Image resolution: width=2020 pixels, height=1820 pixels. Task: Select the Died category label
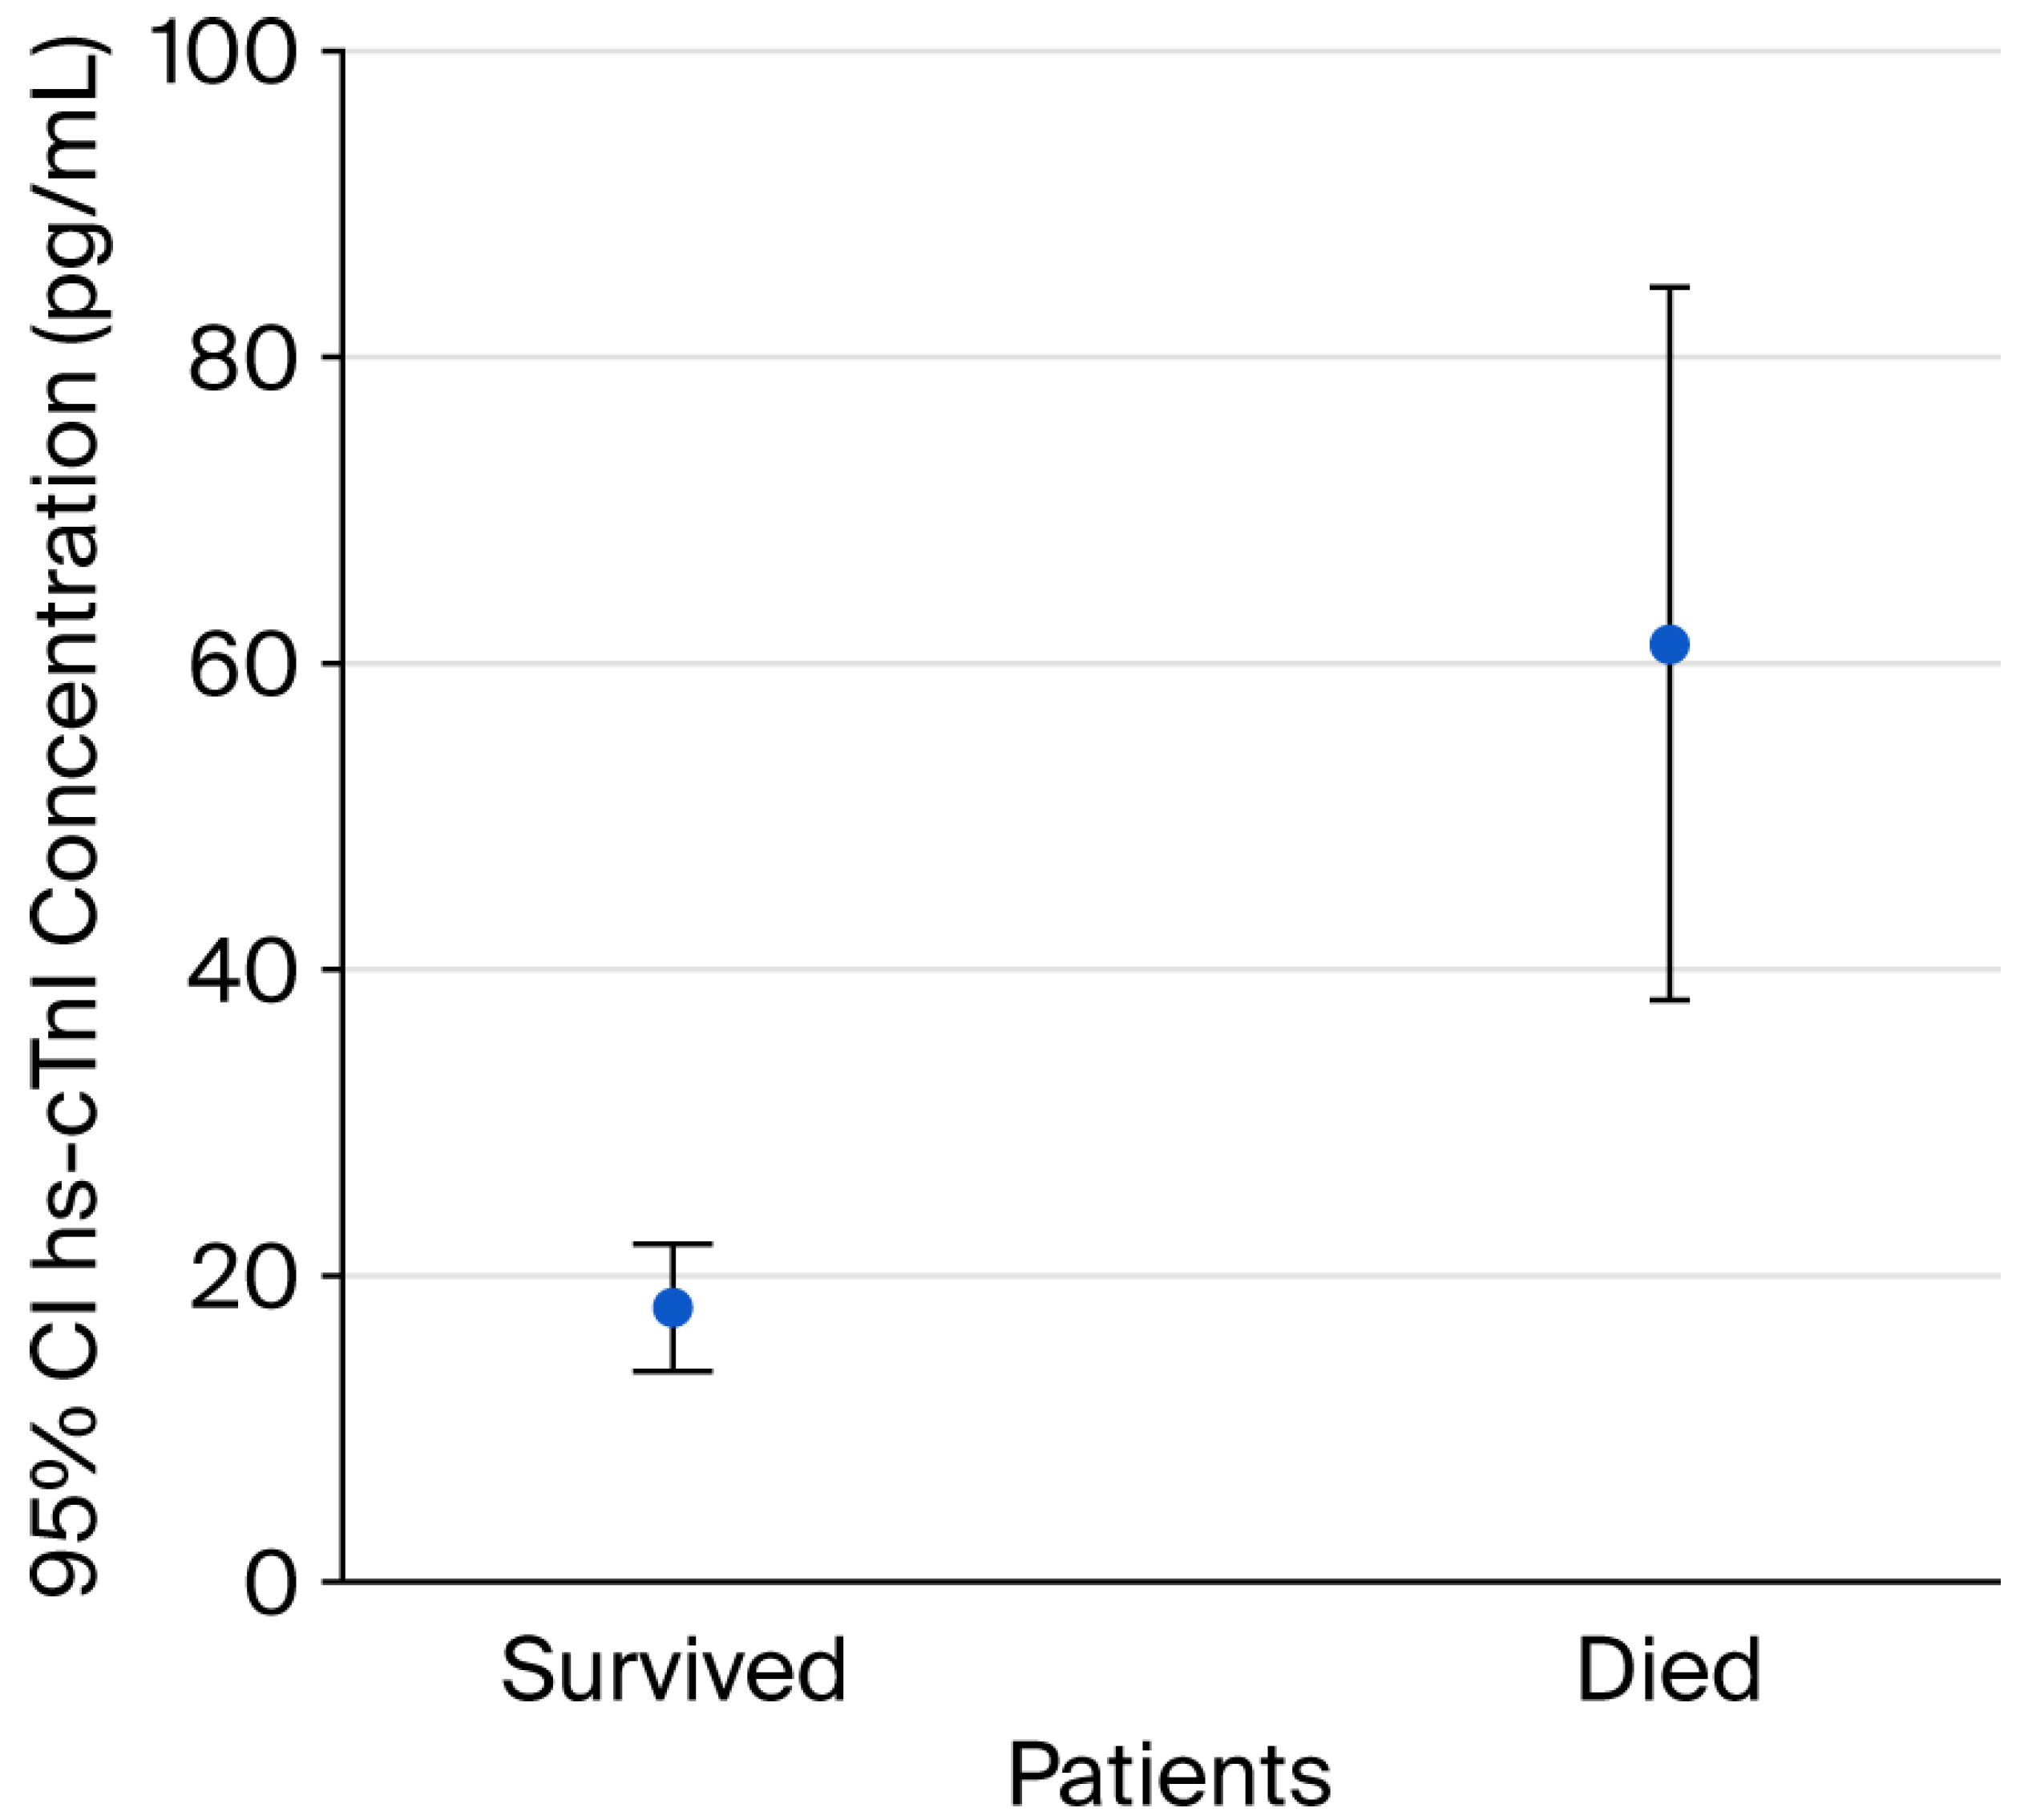coord(1668,1670)
